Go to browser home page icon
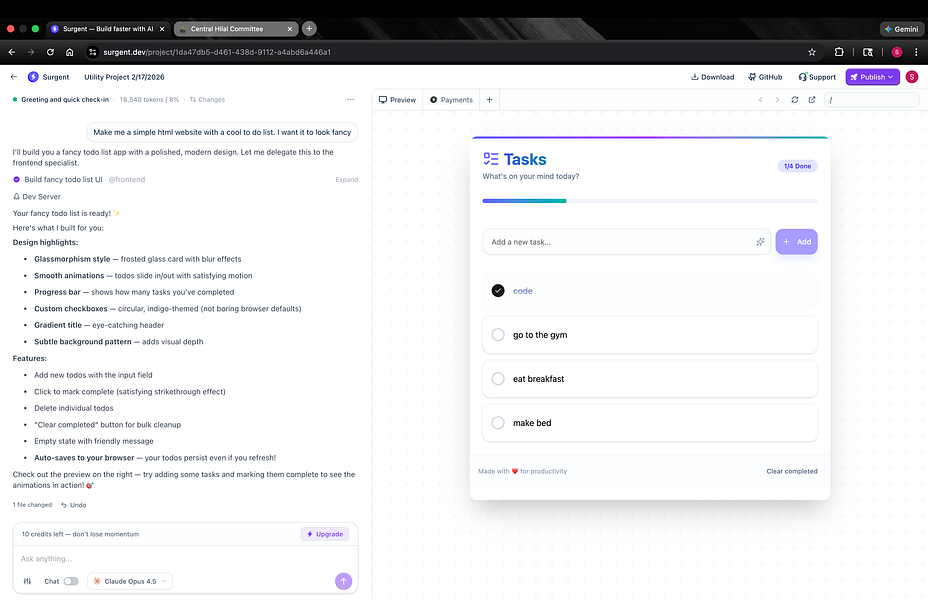928x600 pixels. click(x=69, y=52)
